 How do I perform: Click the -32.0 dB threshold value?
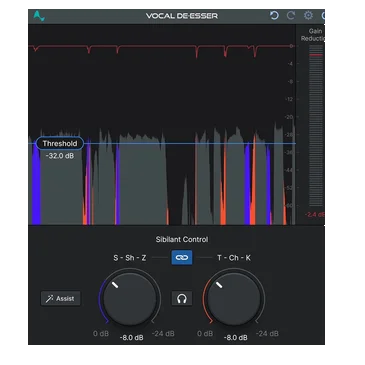click(60, 156)
